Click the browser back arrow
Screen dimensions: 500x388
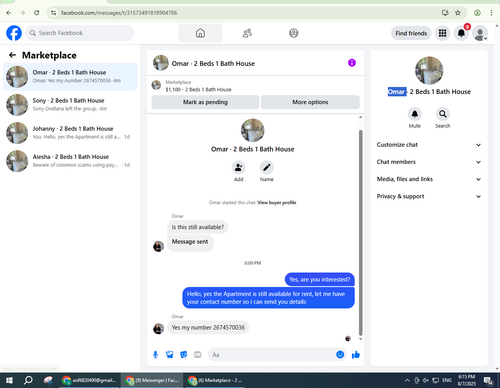coord(9,13)
